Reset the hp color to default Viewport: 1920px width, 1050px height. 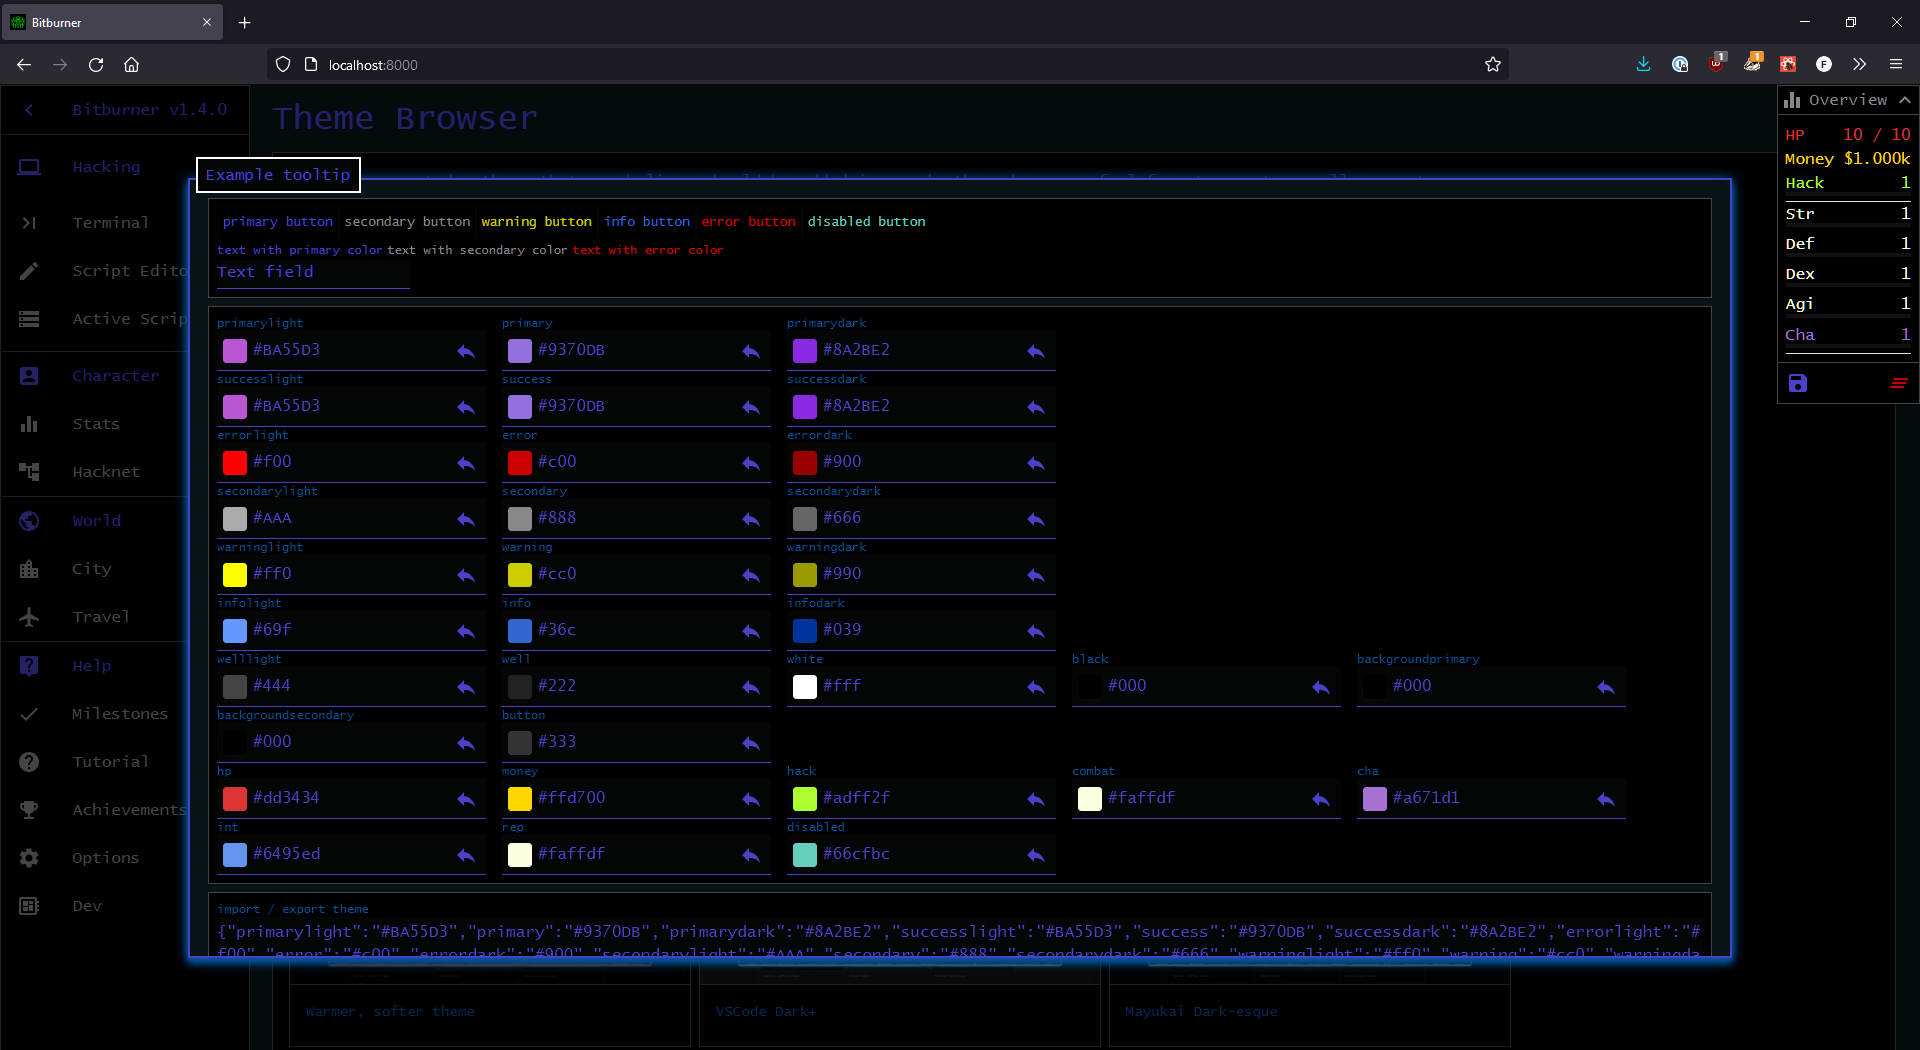pyautogui.click(x=466, y=799)
